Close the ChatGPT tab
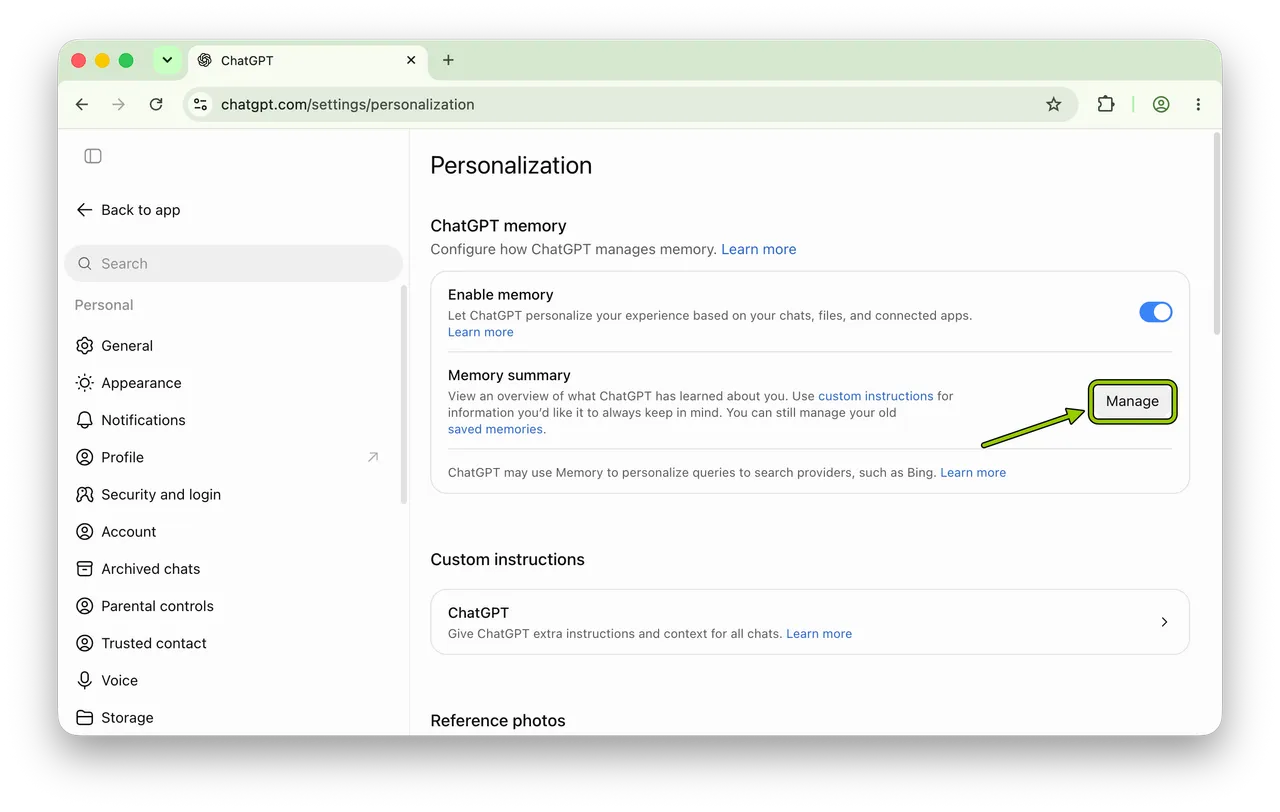The image size is (1280, 812). 411,60
